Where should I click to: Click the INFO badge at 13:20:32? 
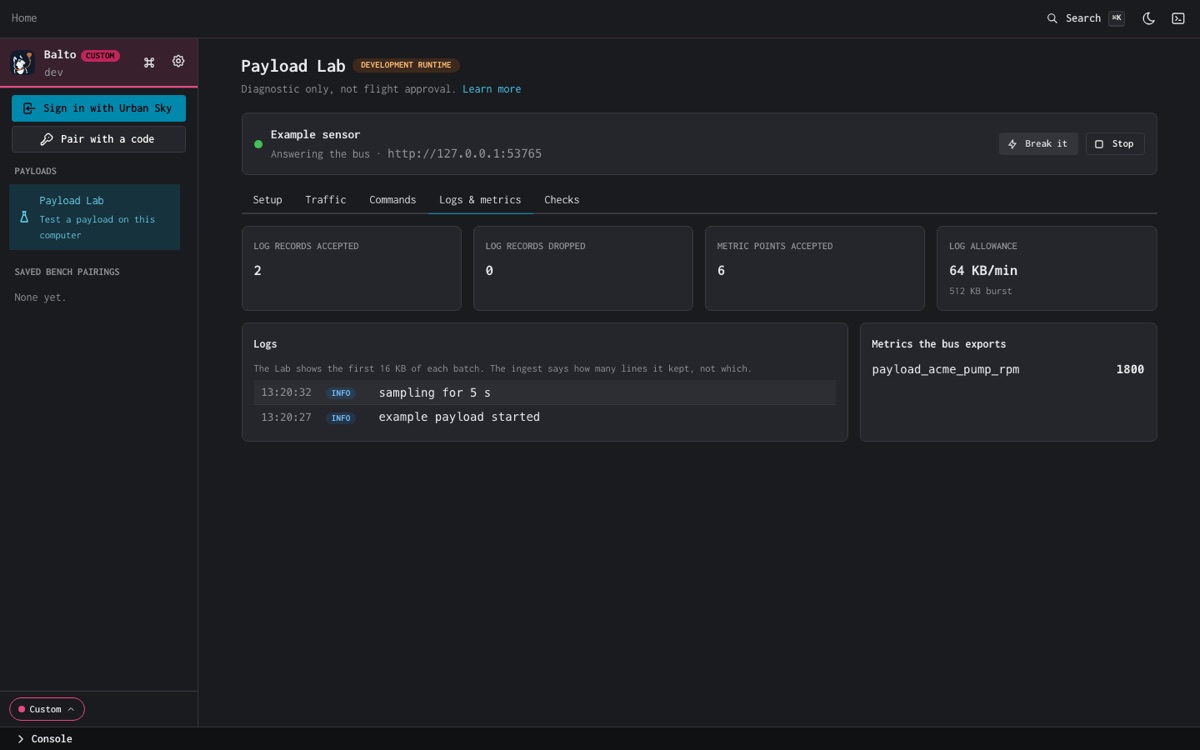(x=341, y=394)
